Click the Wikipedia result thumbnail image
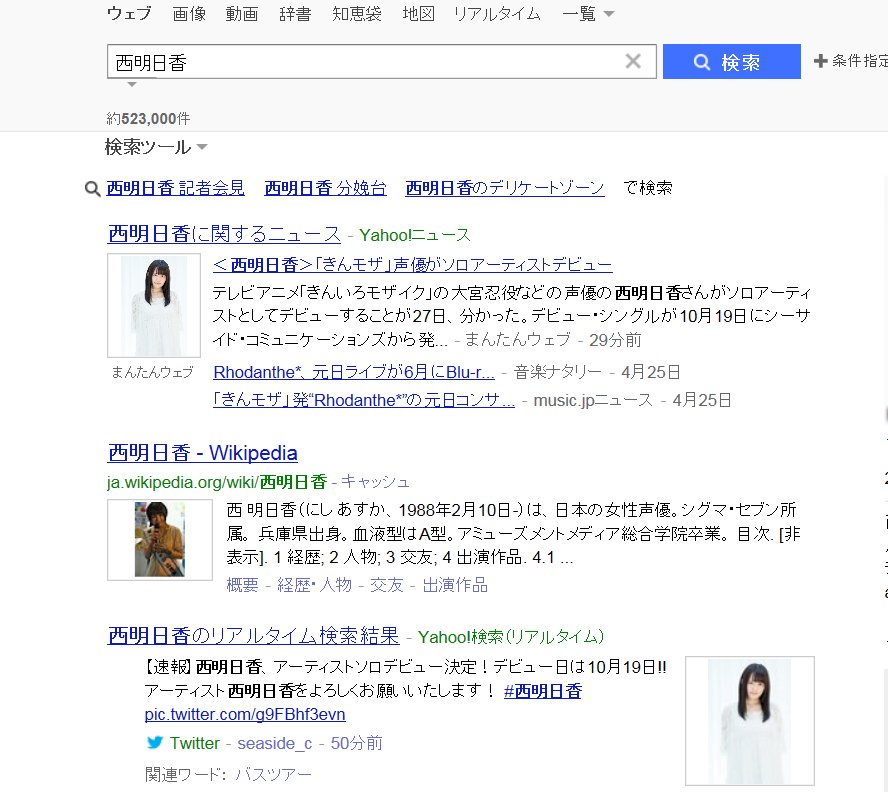The height and width of the screenshot is (792, 888). [160, 540]
